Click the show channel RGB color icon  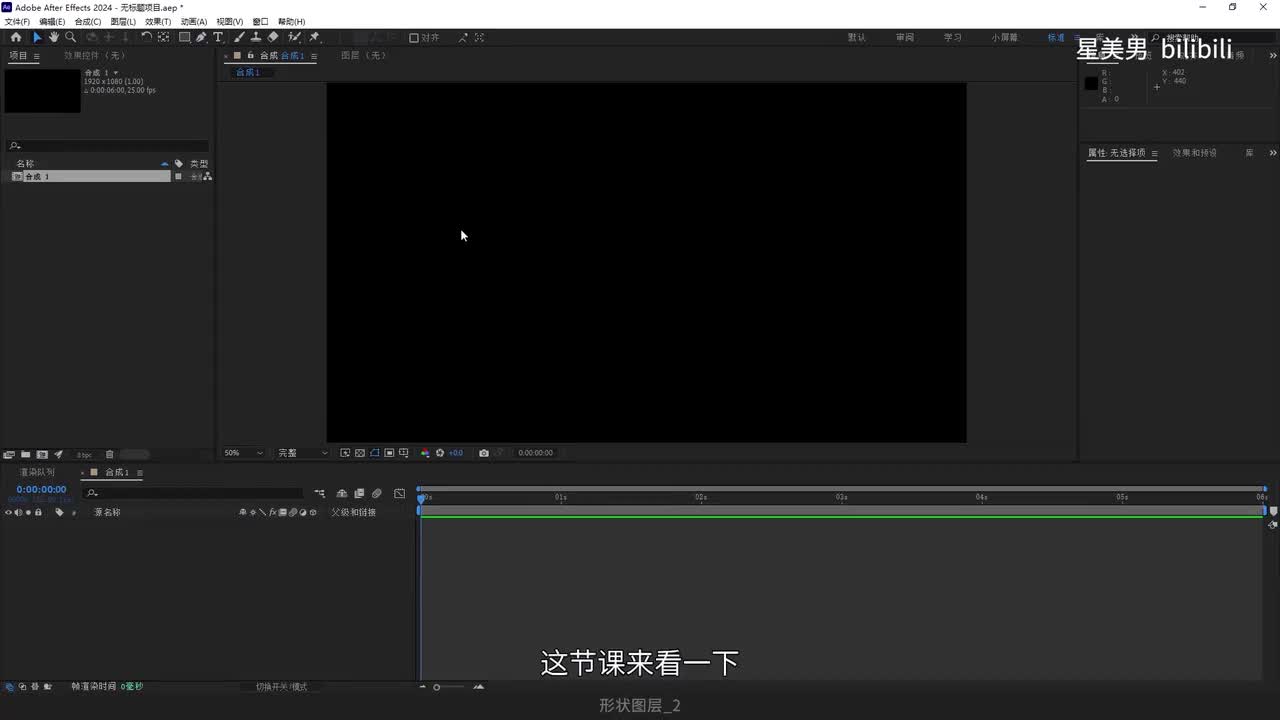(425, 453)
